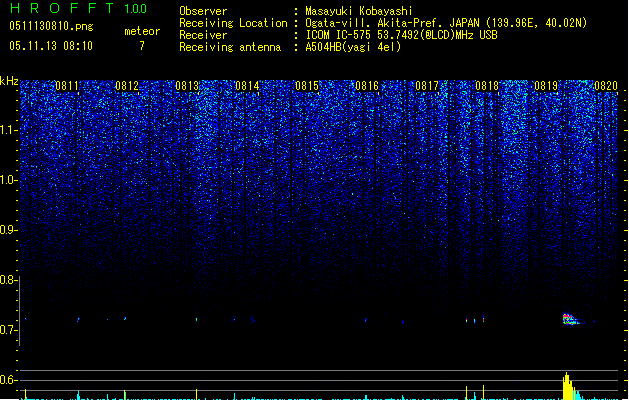Click the 'Observer' field label
Viewport: 629px width, 400px height.
click(x=203, y=11)
